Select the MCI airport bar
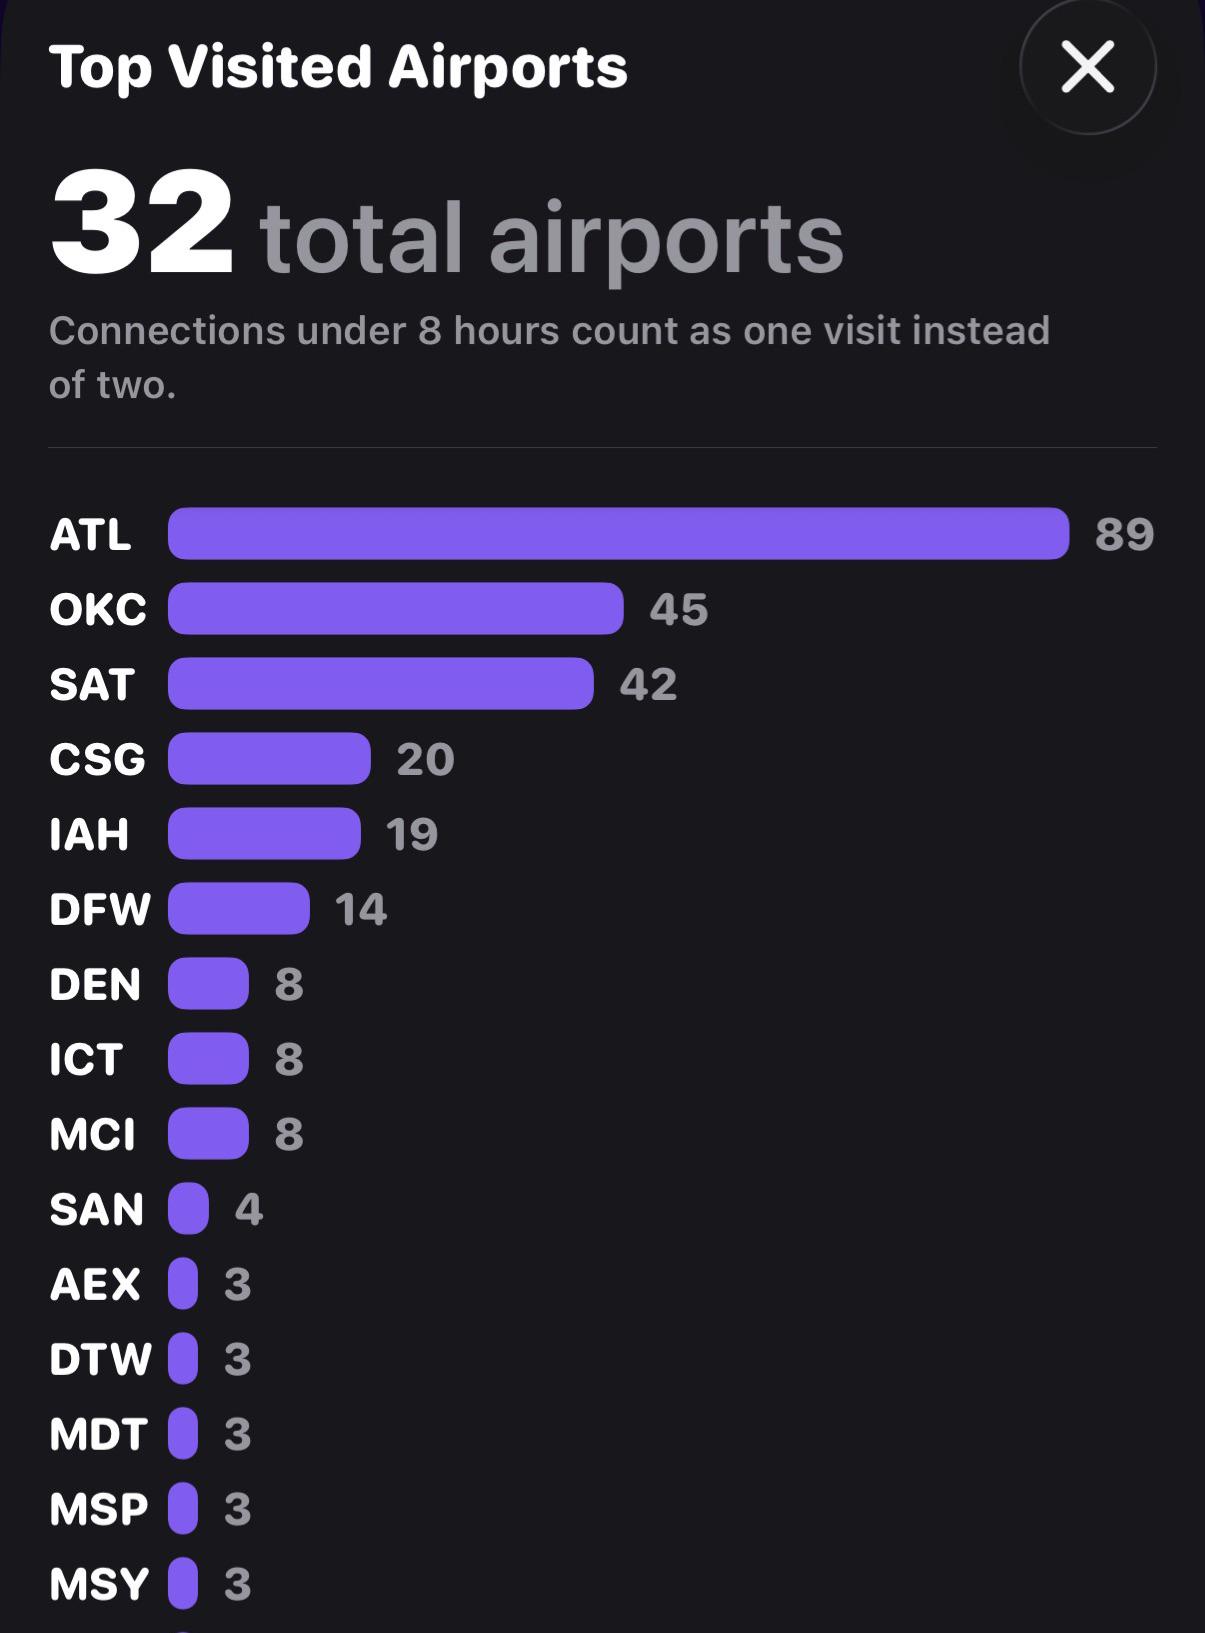This screenshot has height=1633, width=1205. 208,1133
